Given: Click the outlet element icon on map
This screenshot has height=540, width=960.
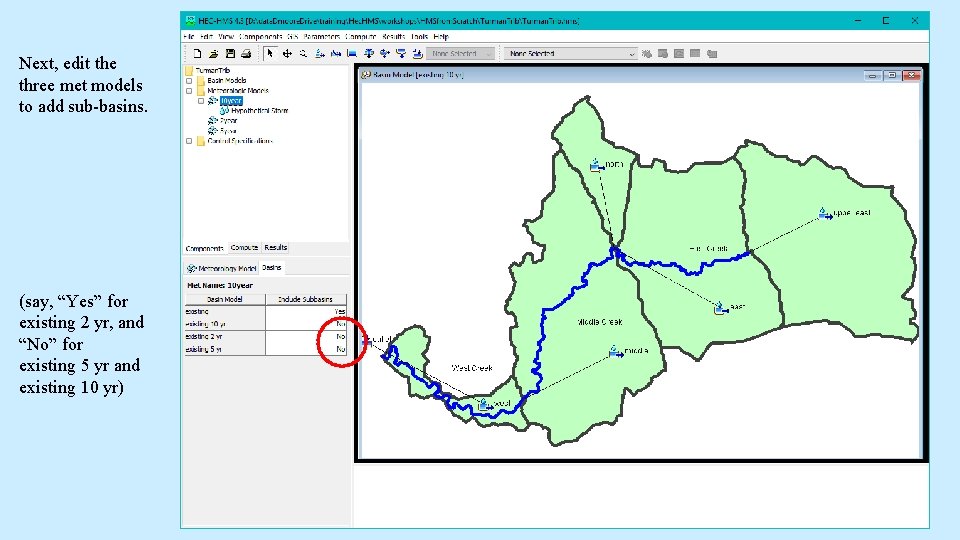Looking at the screenshot, I should click(x=366, y=340).
